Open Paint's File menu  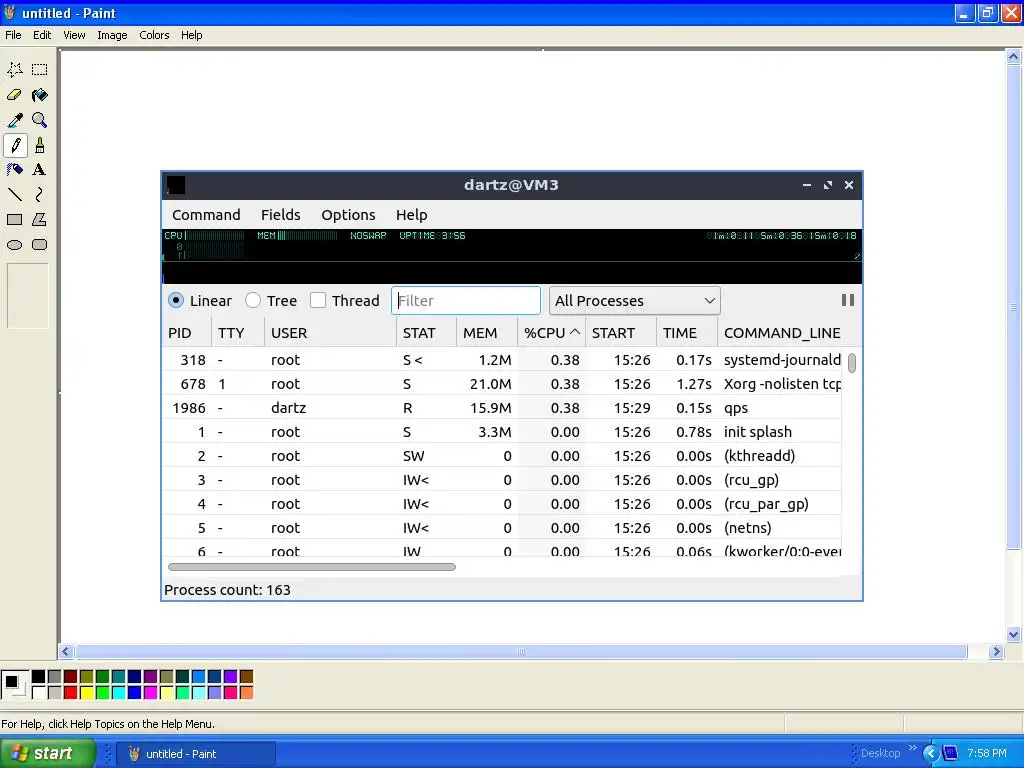coord(13,35)
